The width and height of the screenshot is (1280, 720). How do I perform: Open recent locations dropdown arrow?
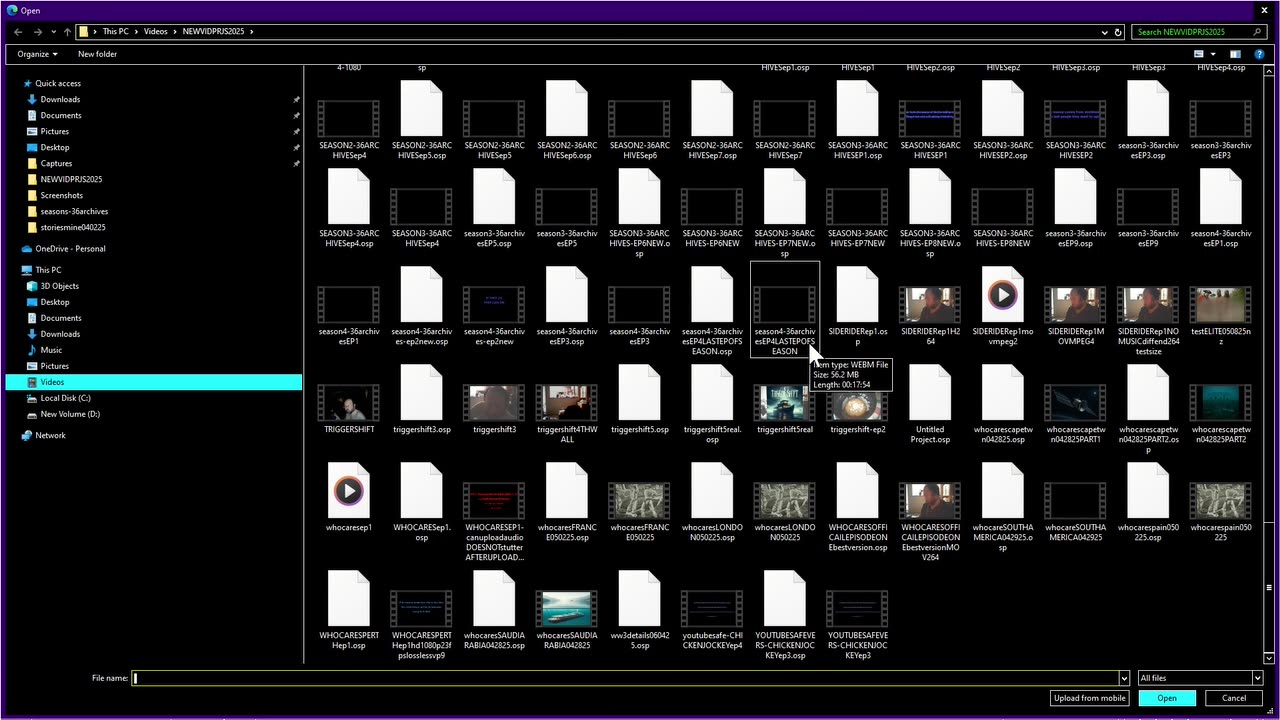[54, 32]
